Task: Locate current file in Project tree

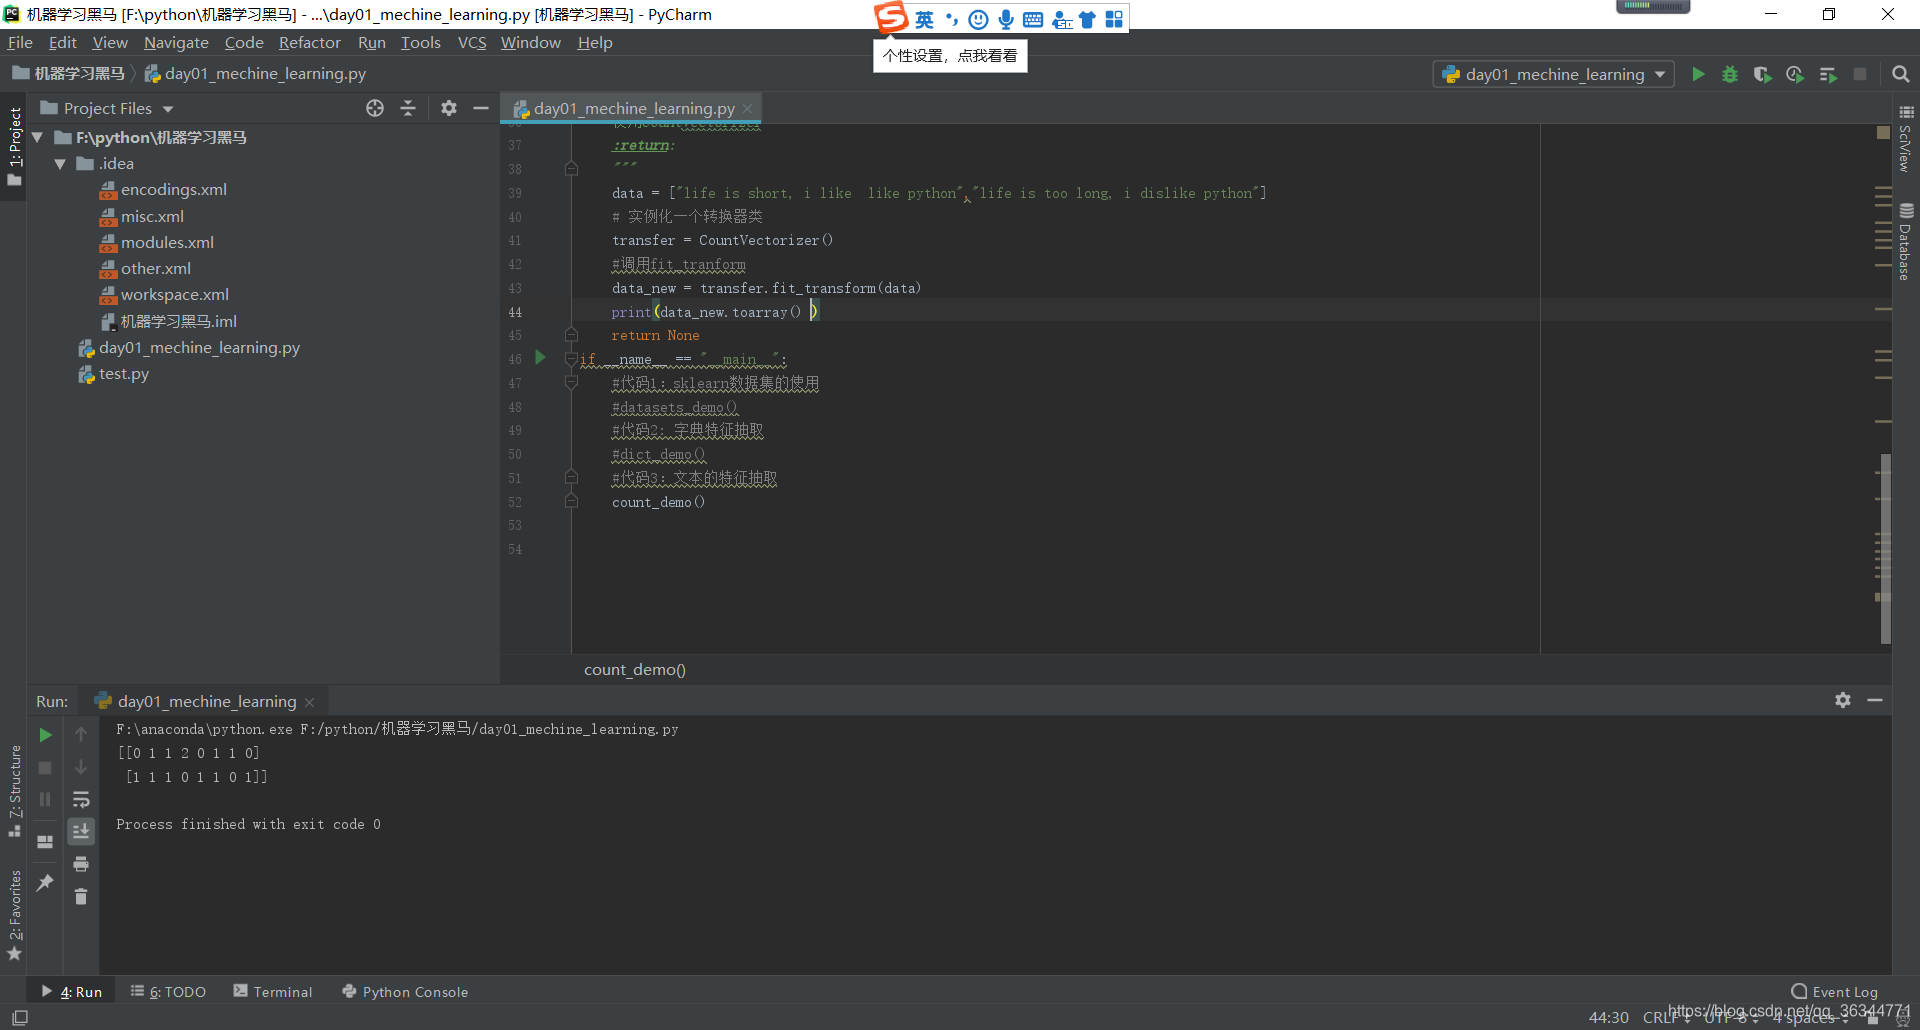Action: tap(375, 108)
